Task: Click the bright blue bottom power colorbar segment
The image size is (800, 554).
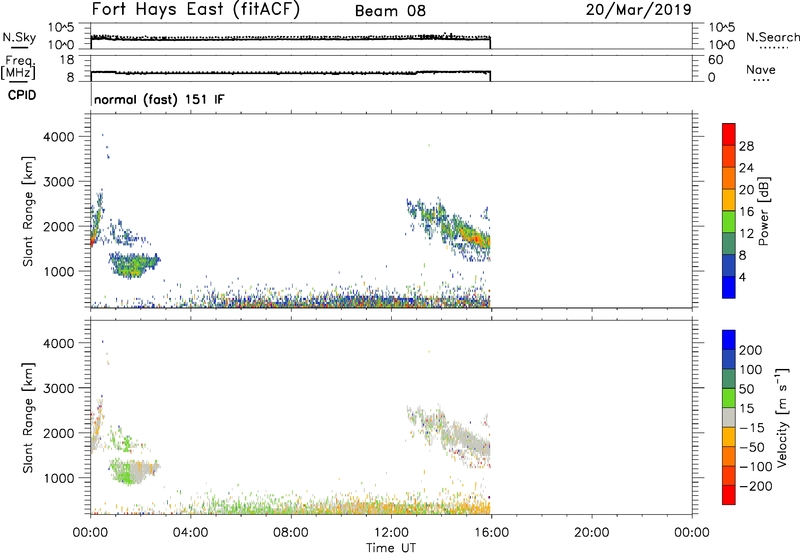Action: 729,287
